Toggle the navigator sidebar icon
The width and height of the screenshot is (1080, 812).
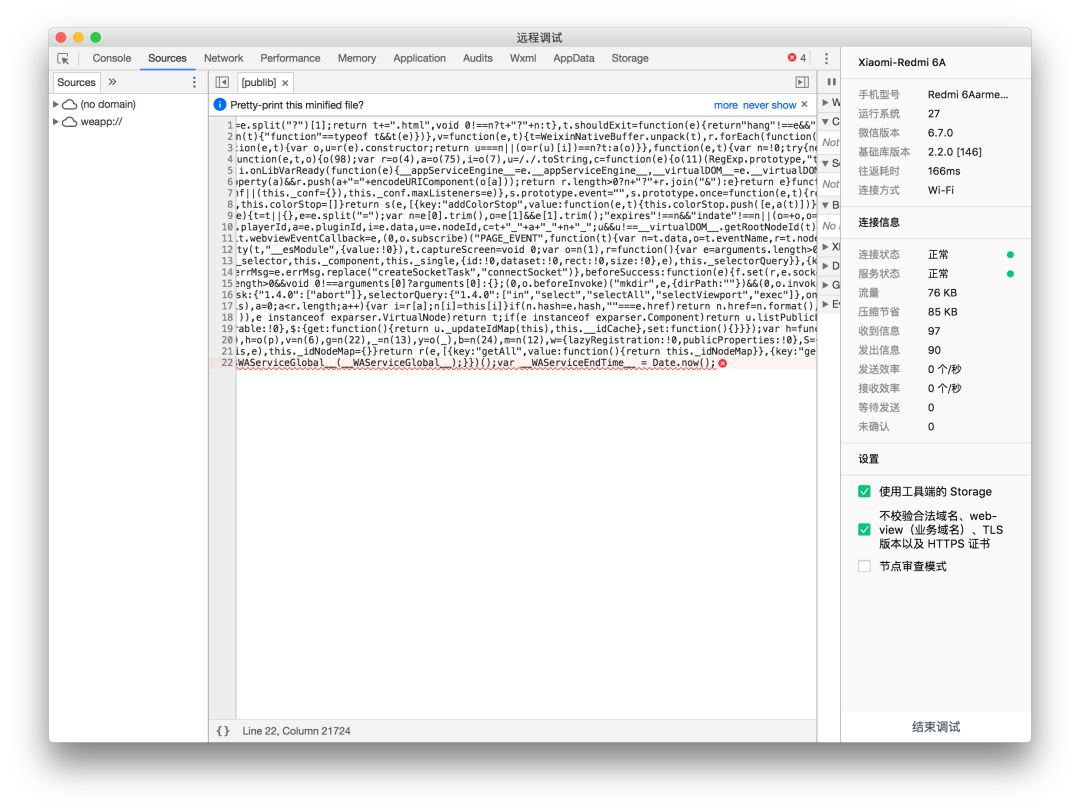(x=222, y=82)
